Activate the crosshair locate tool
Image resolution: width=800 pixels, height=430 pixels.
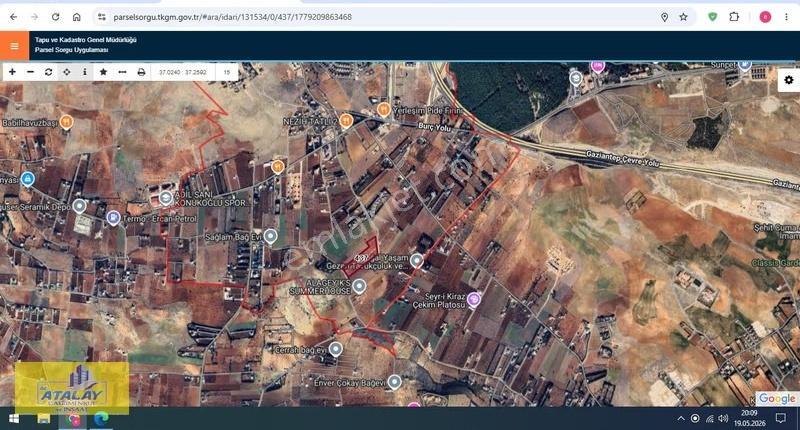67,72
